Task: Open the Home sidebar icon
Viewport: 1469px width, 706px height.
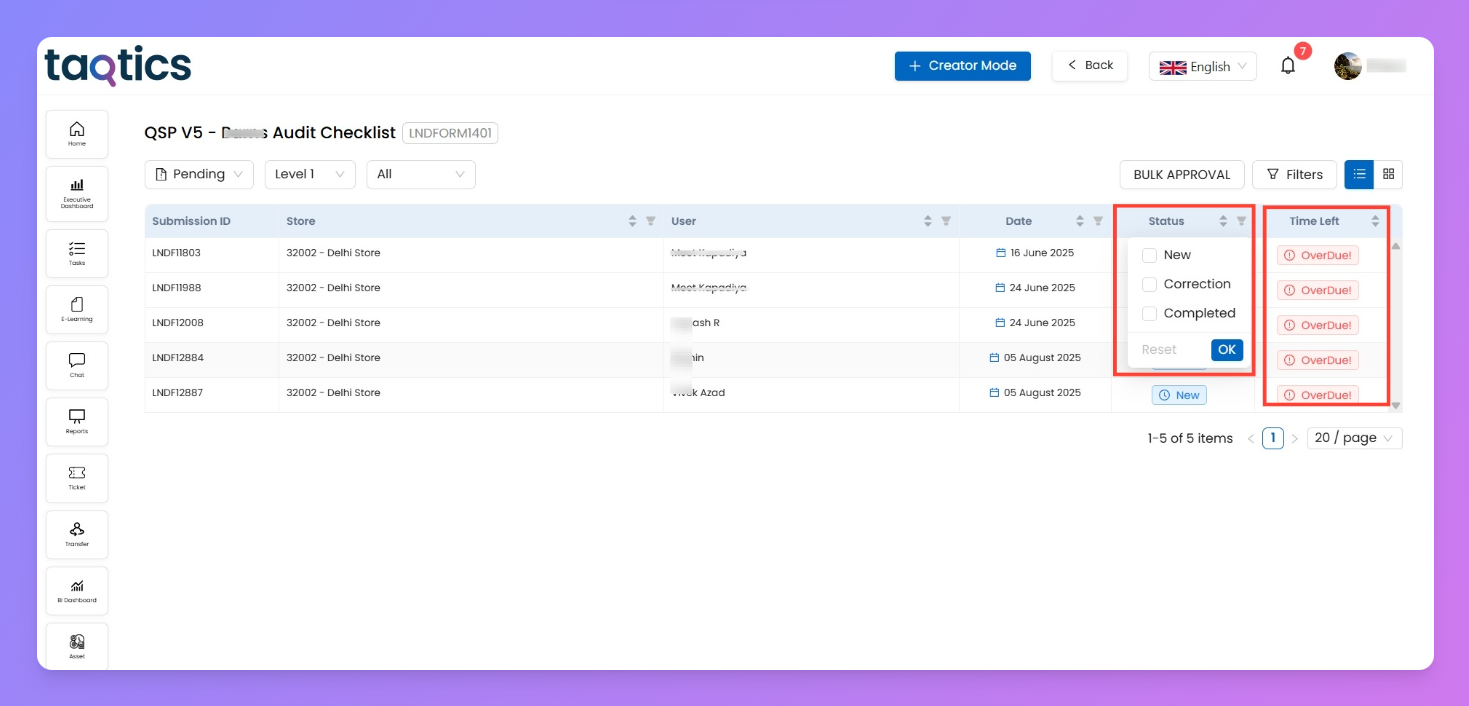Action: pos(77,134)
